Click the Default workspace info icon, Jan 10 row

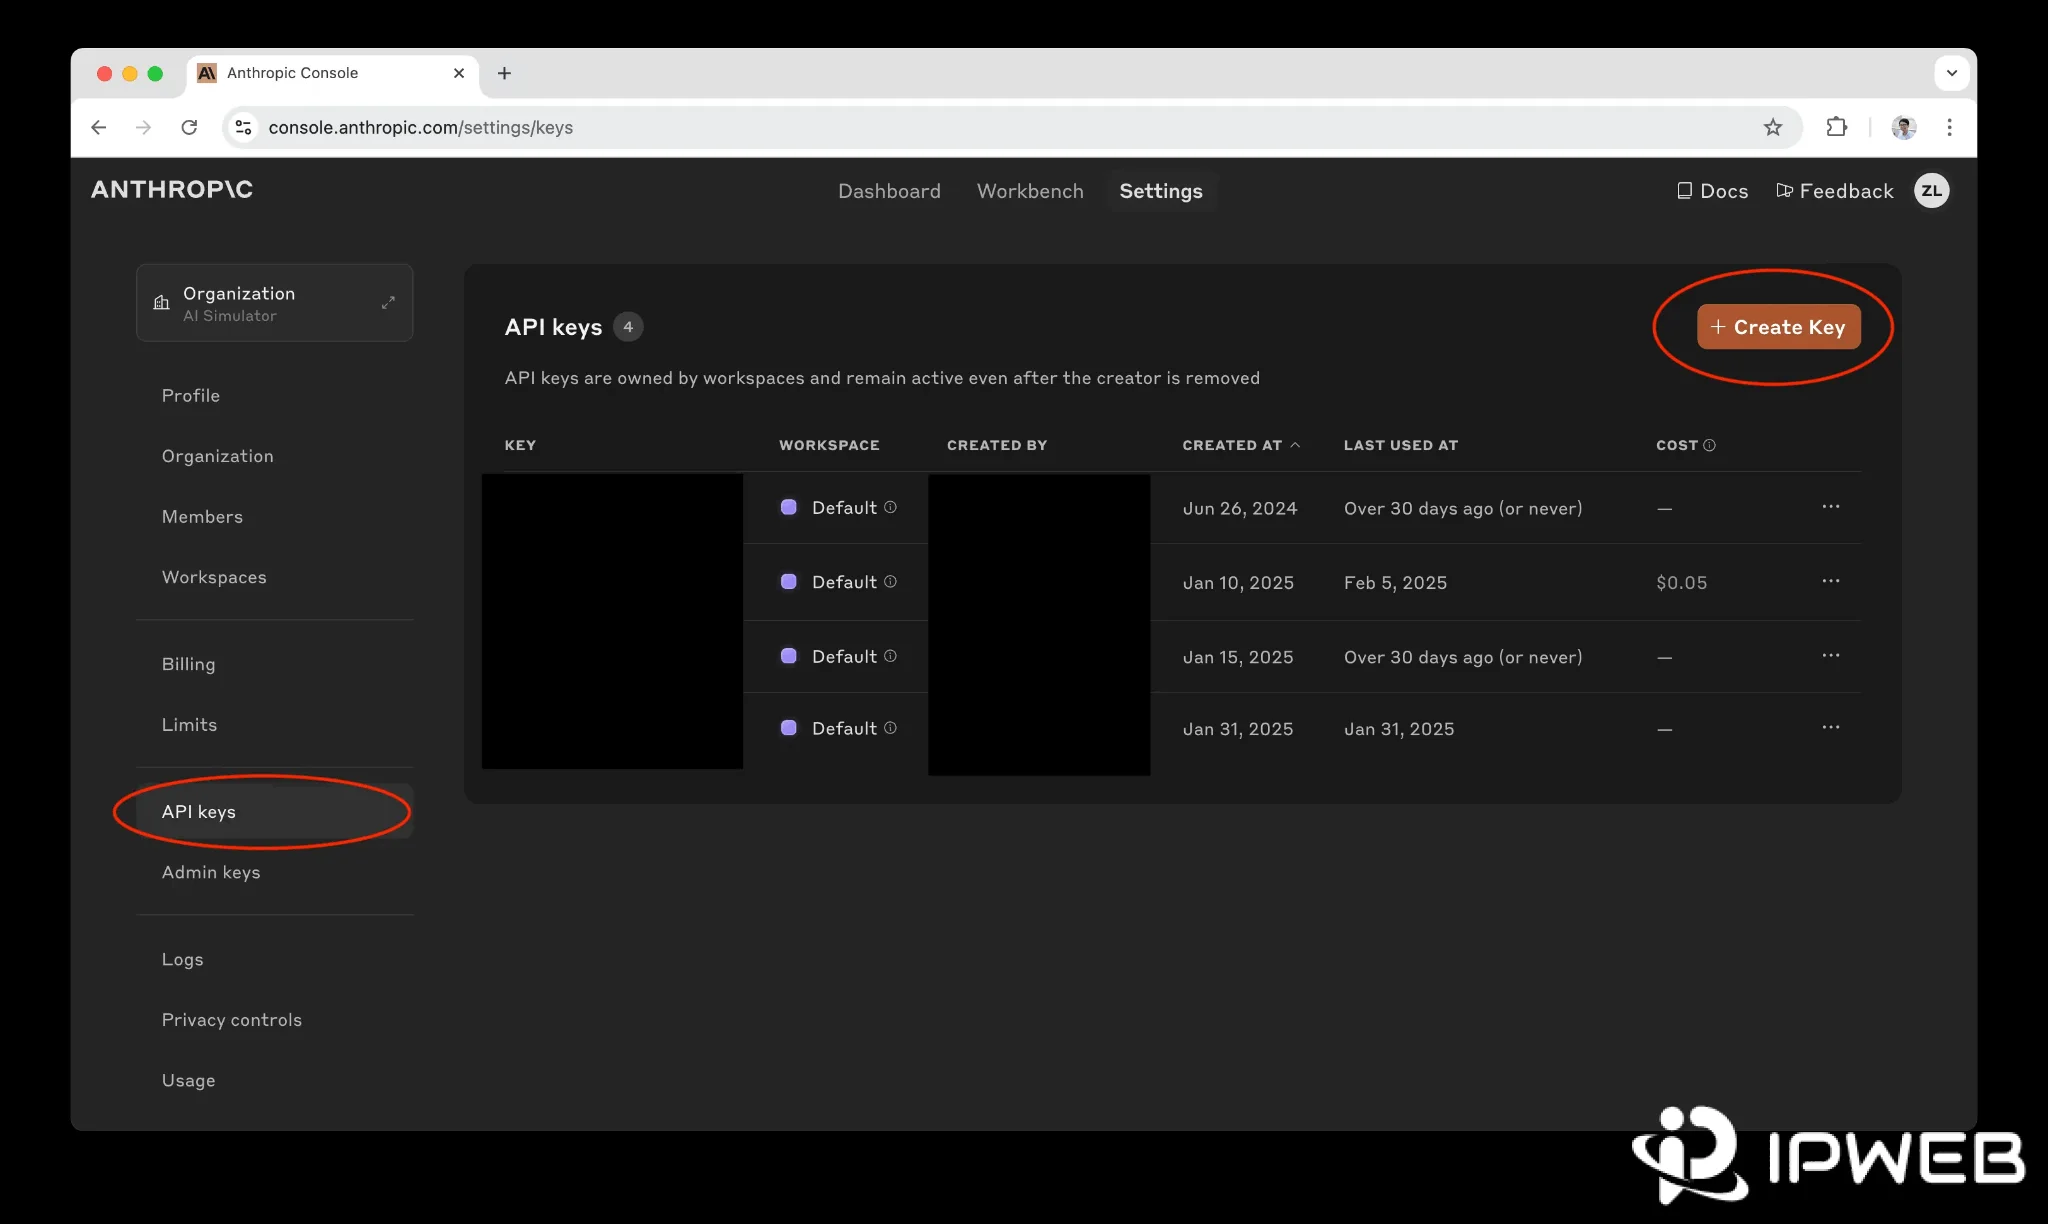[890, 581]
